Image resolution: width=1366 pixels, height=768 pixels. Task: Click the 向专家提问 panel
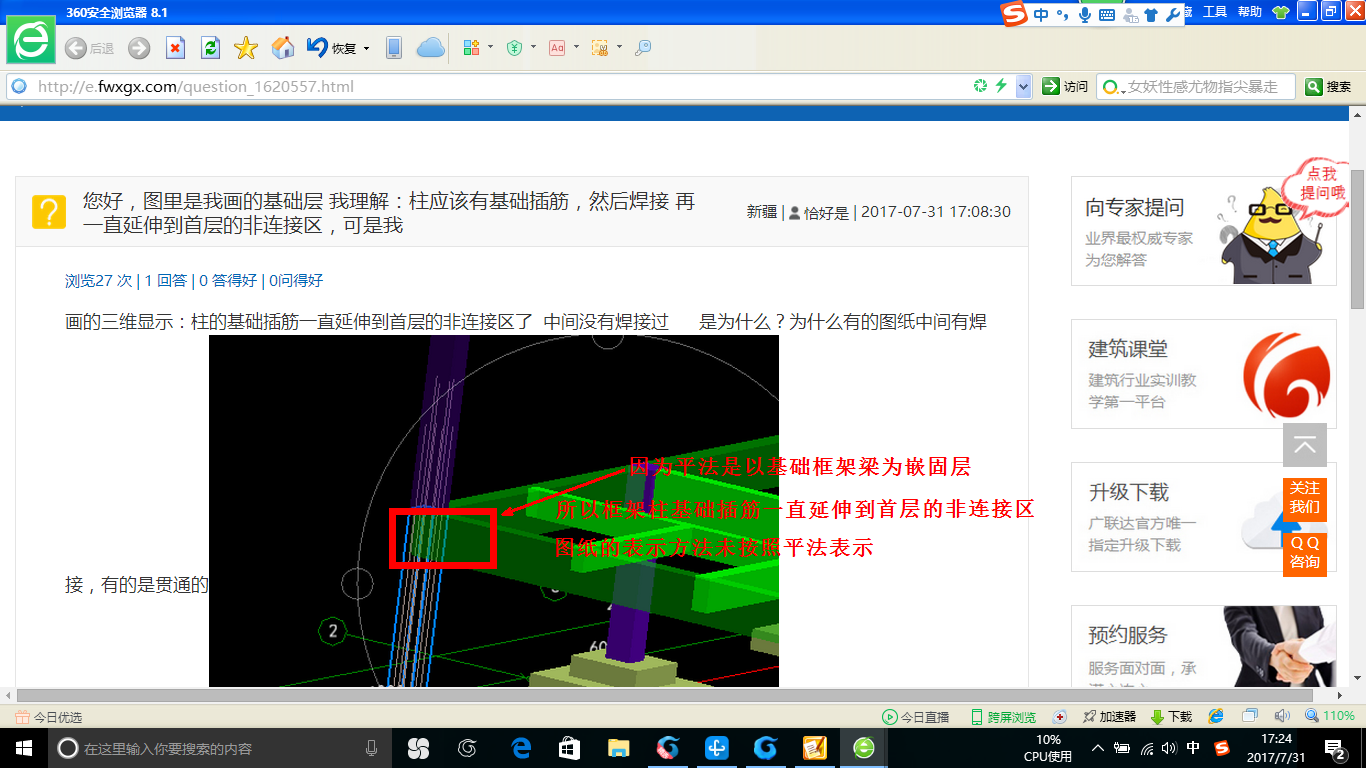(x=1203, y=231)
